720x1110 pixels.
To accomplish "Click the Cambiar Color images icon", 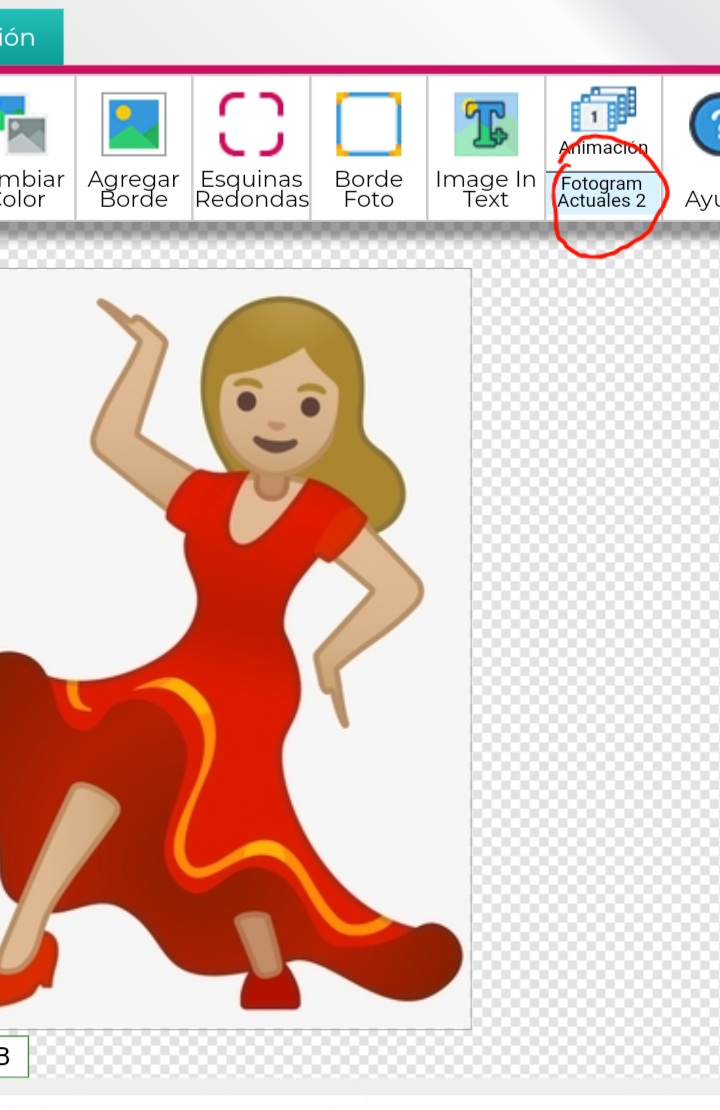I will (24, 124).
